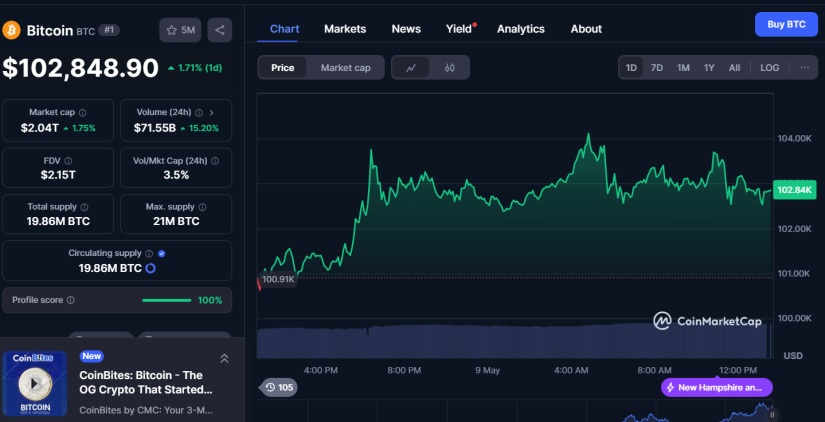The height and width of the screenshot is (422, 825).
Task: Click the circulating supply progress ring icon
Action: click(x=150, y=268)
